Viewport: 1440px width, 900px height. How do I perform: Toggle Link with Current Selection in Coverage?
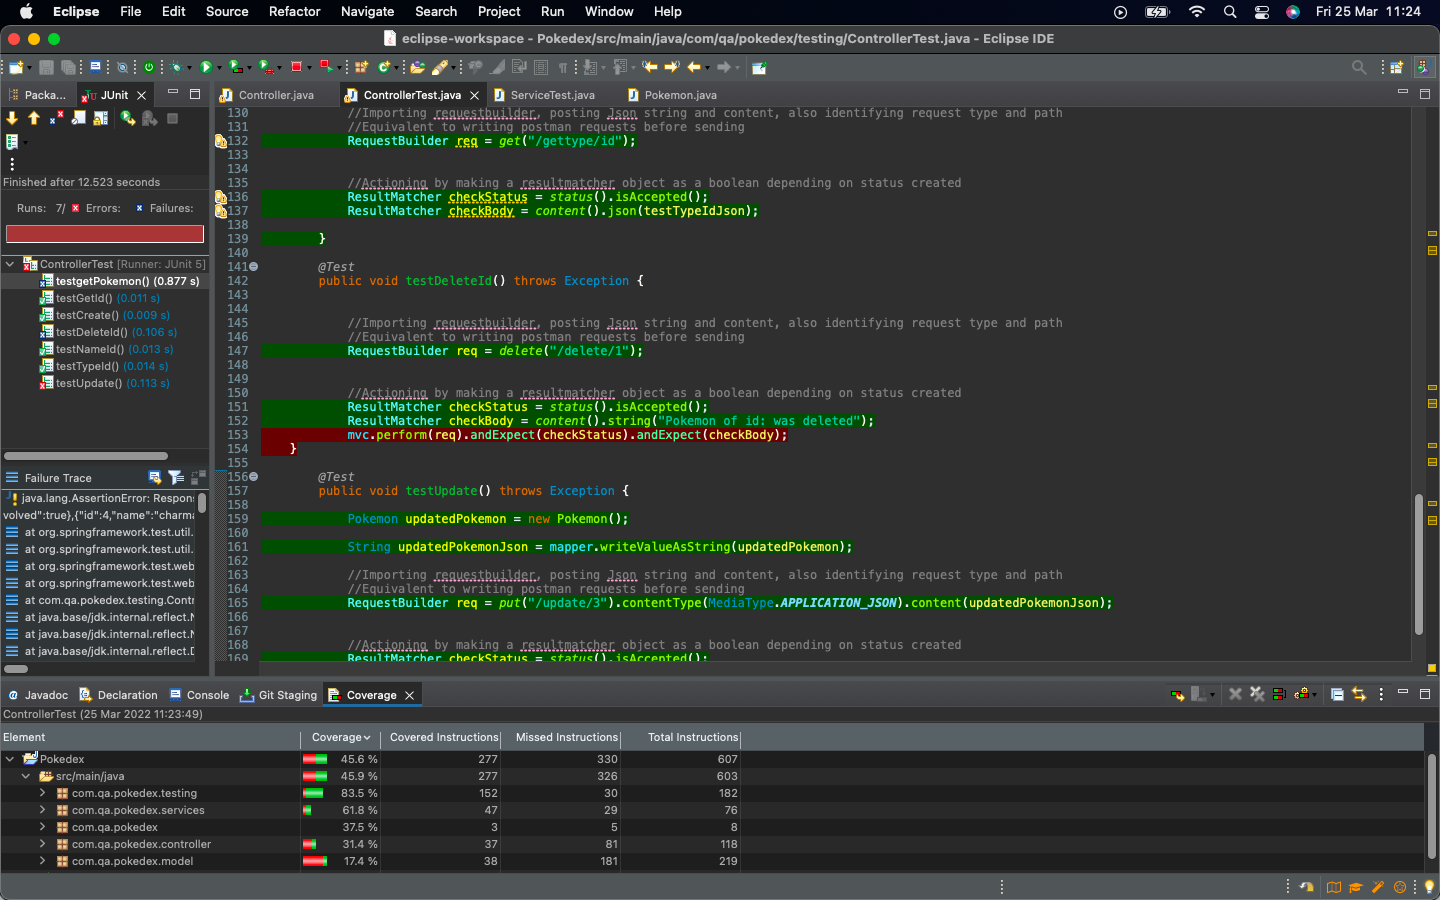click(x=1359, y=694)
